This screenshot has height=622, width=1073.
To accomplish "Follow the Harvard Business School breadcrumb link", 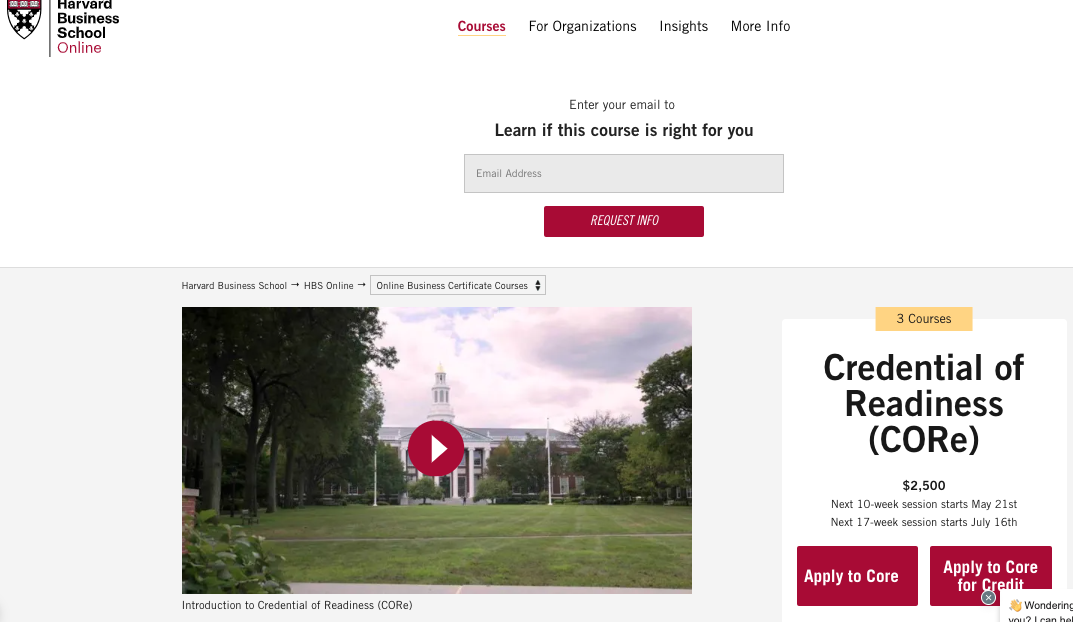I will tap(234, 285).
